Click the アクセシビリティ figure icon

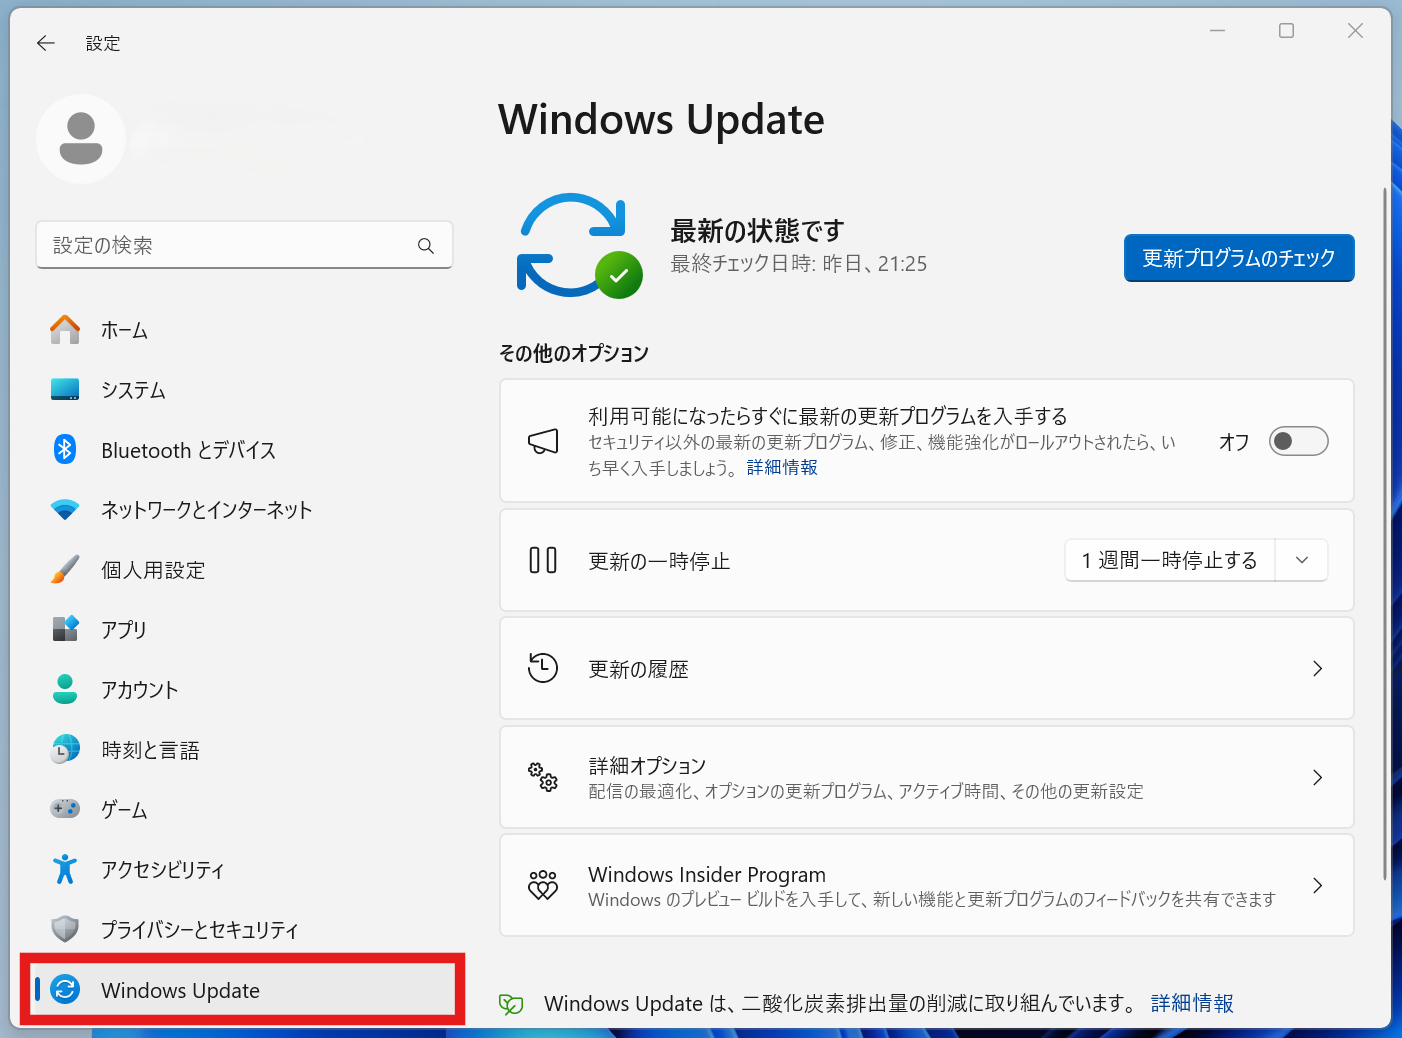[65, 869]
